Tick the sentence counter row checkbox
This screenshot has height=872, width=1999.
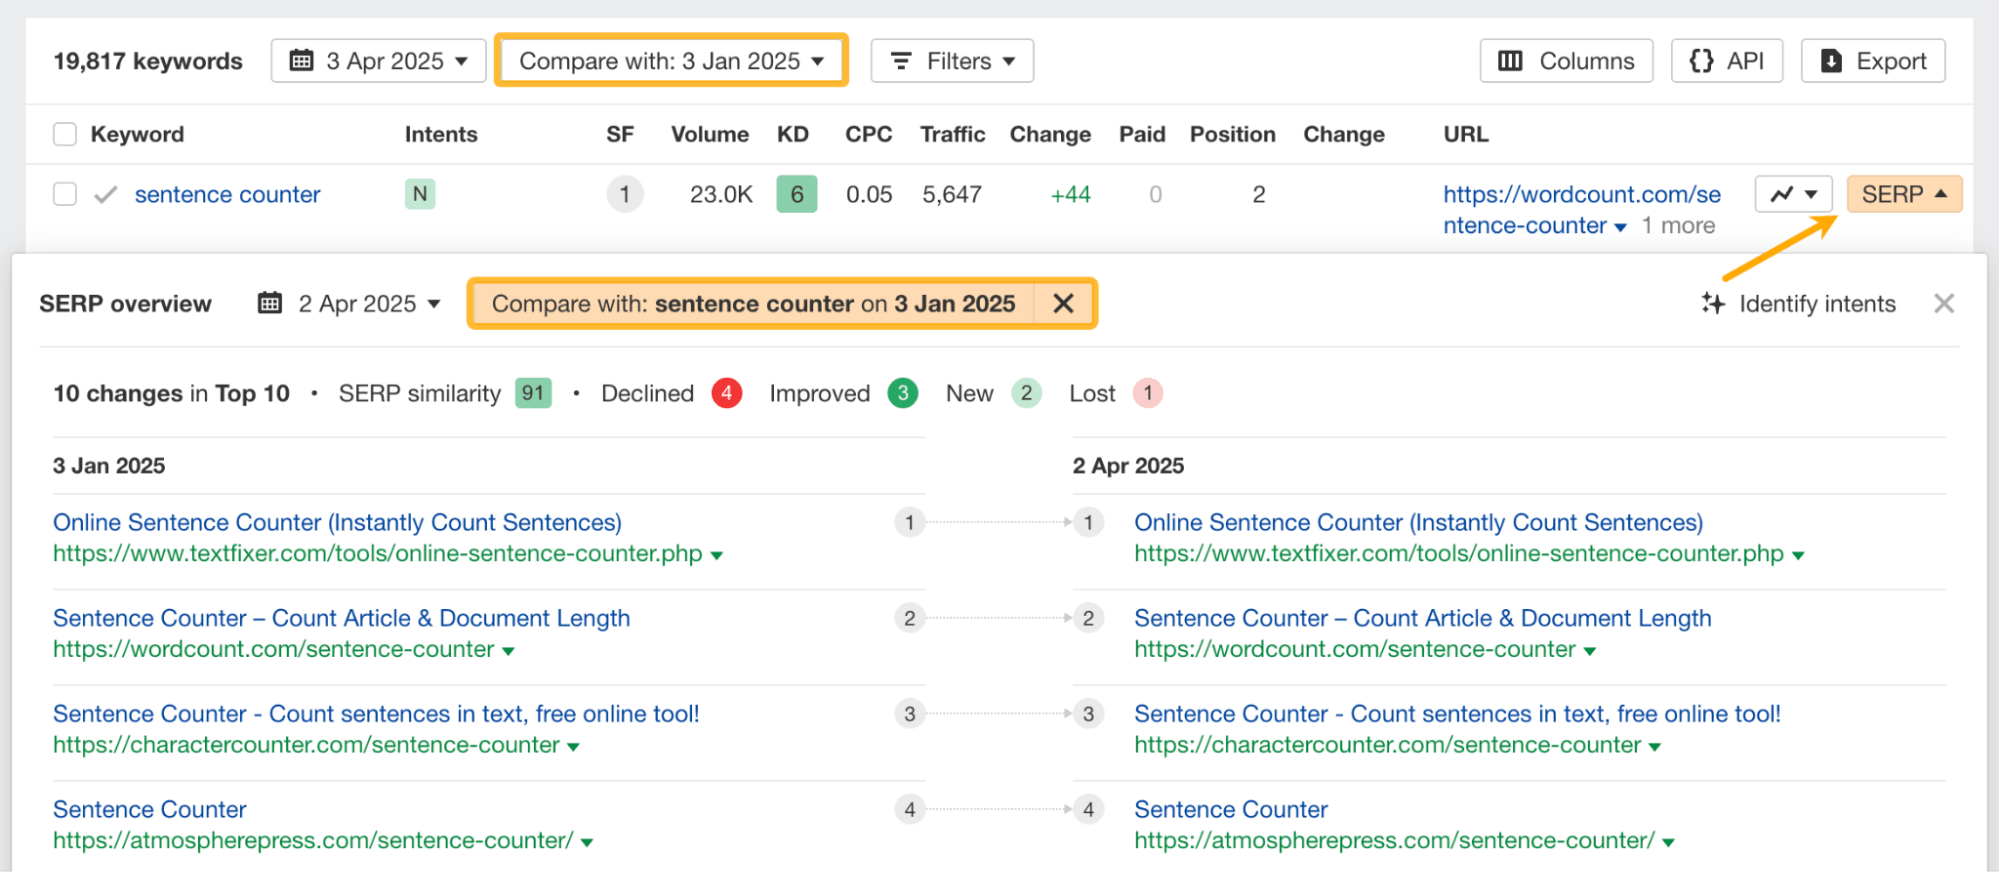pyautogui.click(x=65, y=194)
